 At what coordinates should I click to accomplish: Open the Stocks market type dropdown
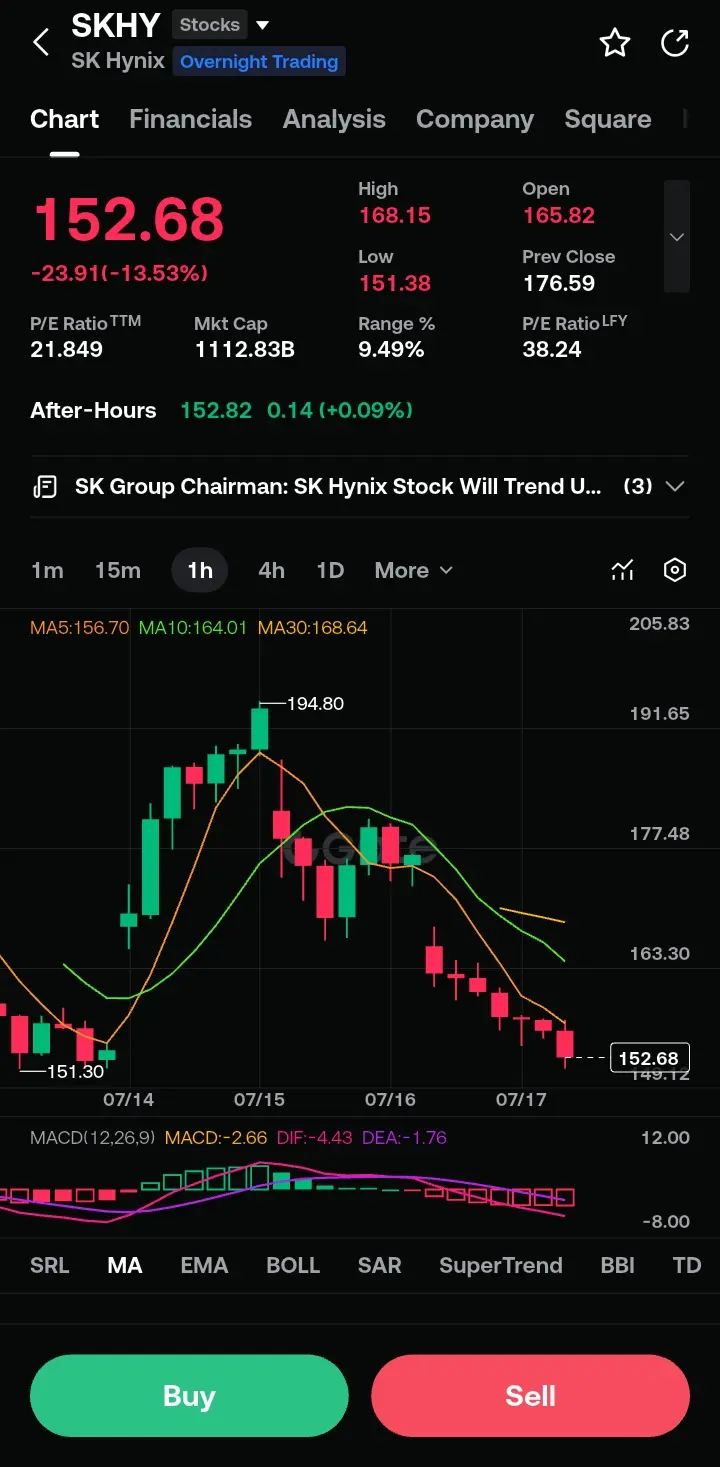tap(221, 25)
